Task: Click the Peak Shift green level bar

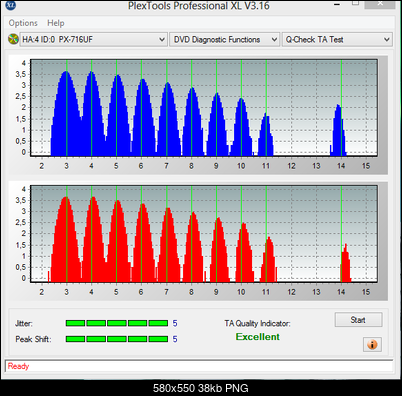Action: [117, 339]
